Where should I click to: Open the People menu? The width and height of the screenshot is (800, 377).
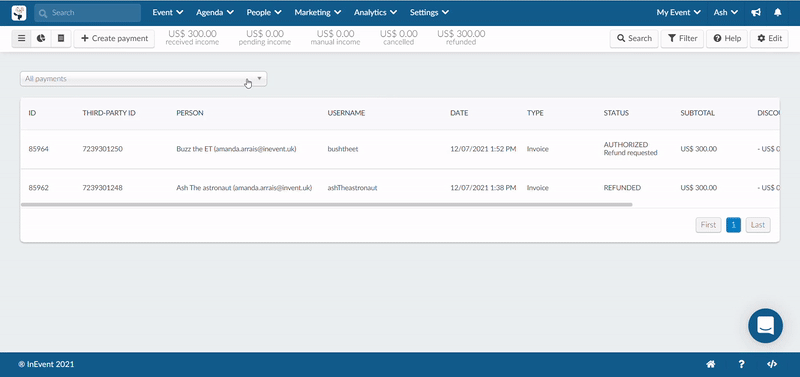pos(264,13)
